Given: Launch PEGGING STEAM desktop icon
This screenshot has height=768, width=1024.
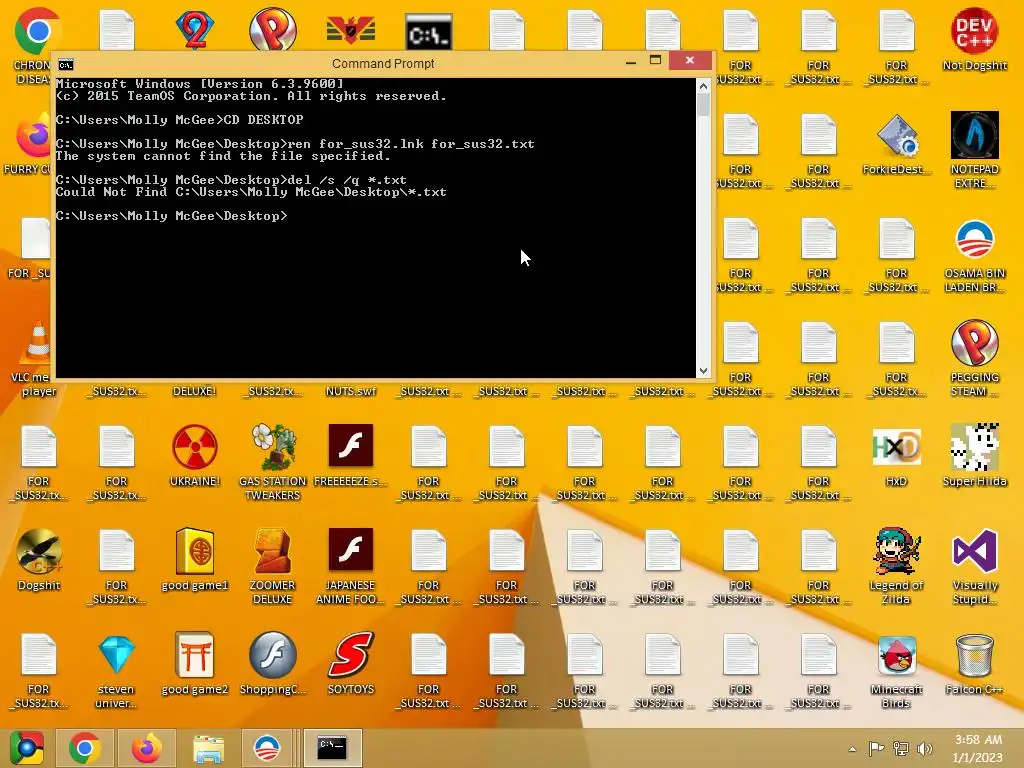Looking at the screenshot, I should point(974,358).
